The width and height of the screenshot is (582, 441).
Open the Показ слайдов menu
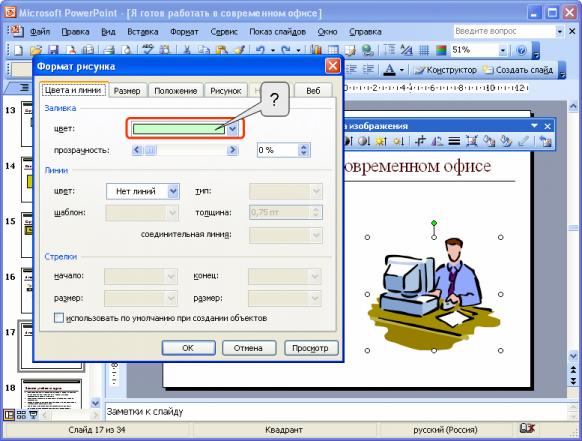pos(277,32)
